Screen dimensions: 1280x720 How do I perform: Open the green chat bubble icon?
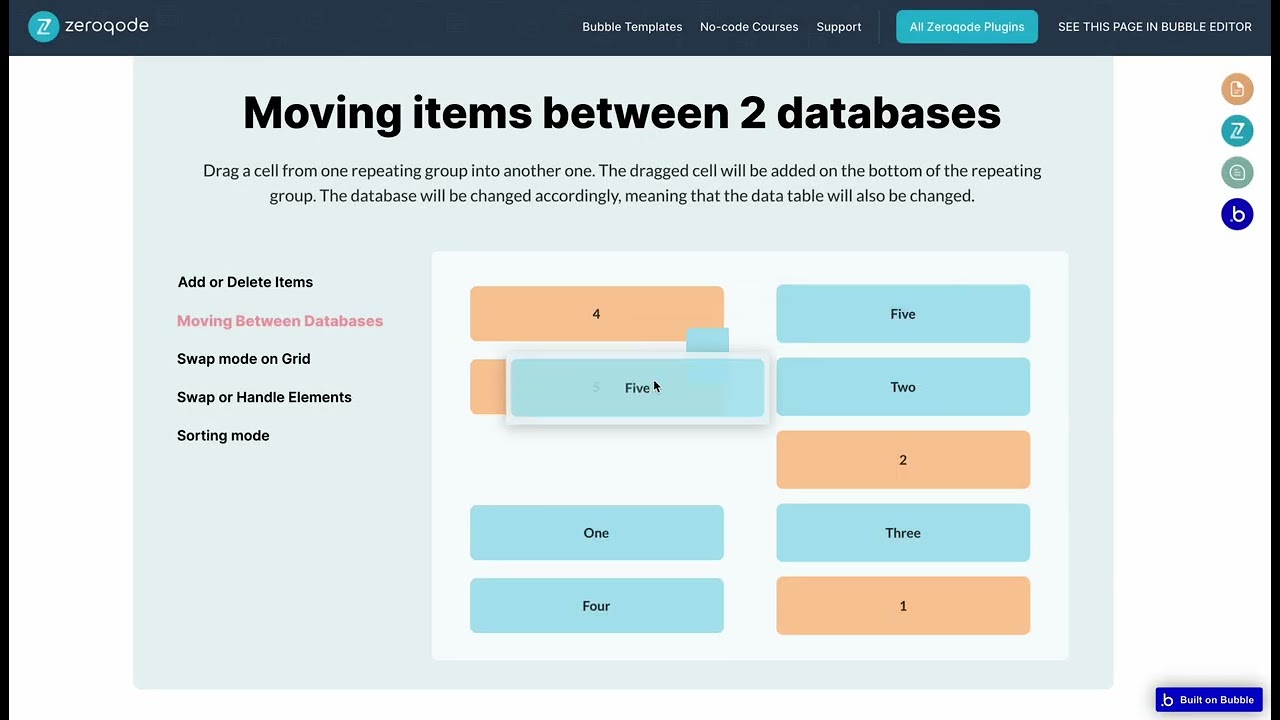(x=1237, y=172)
